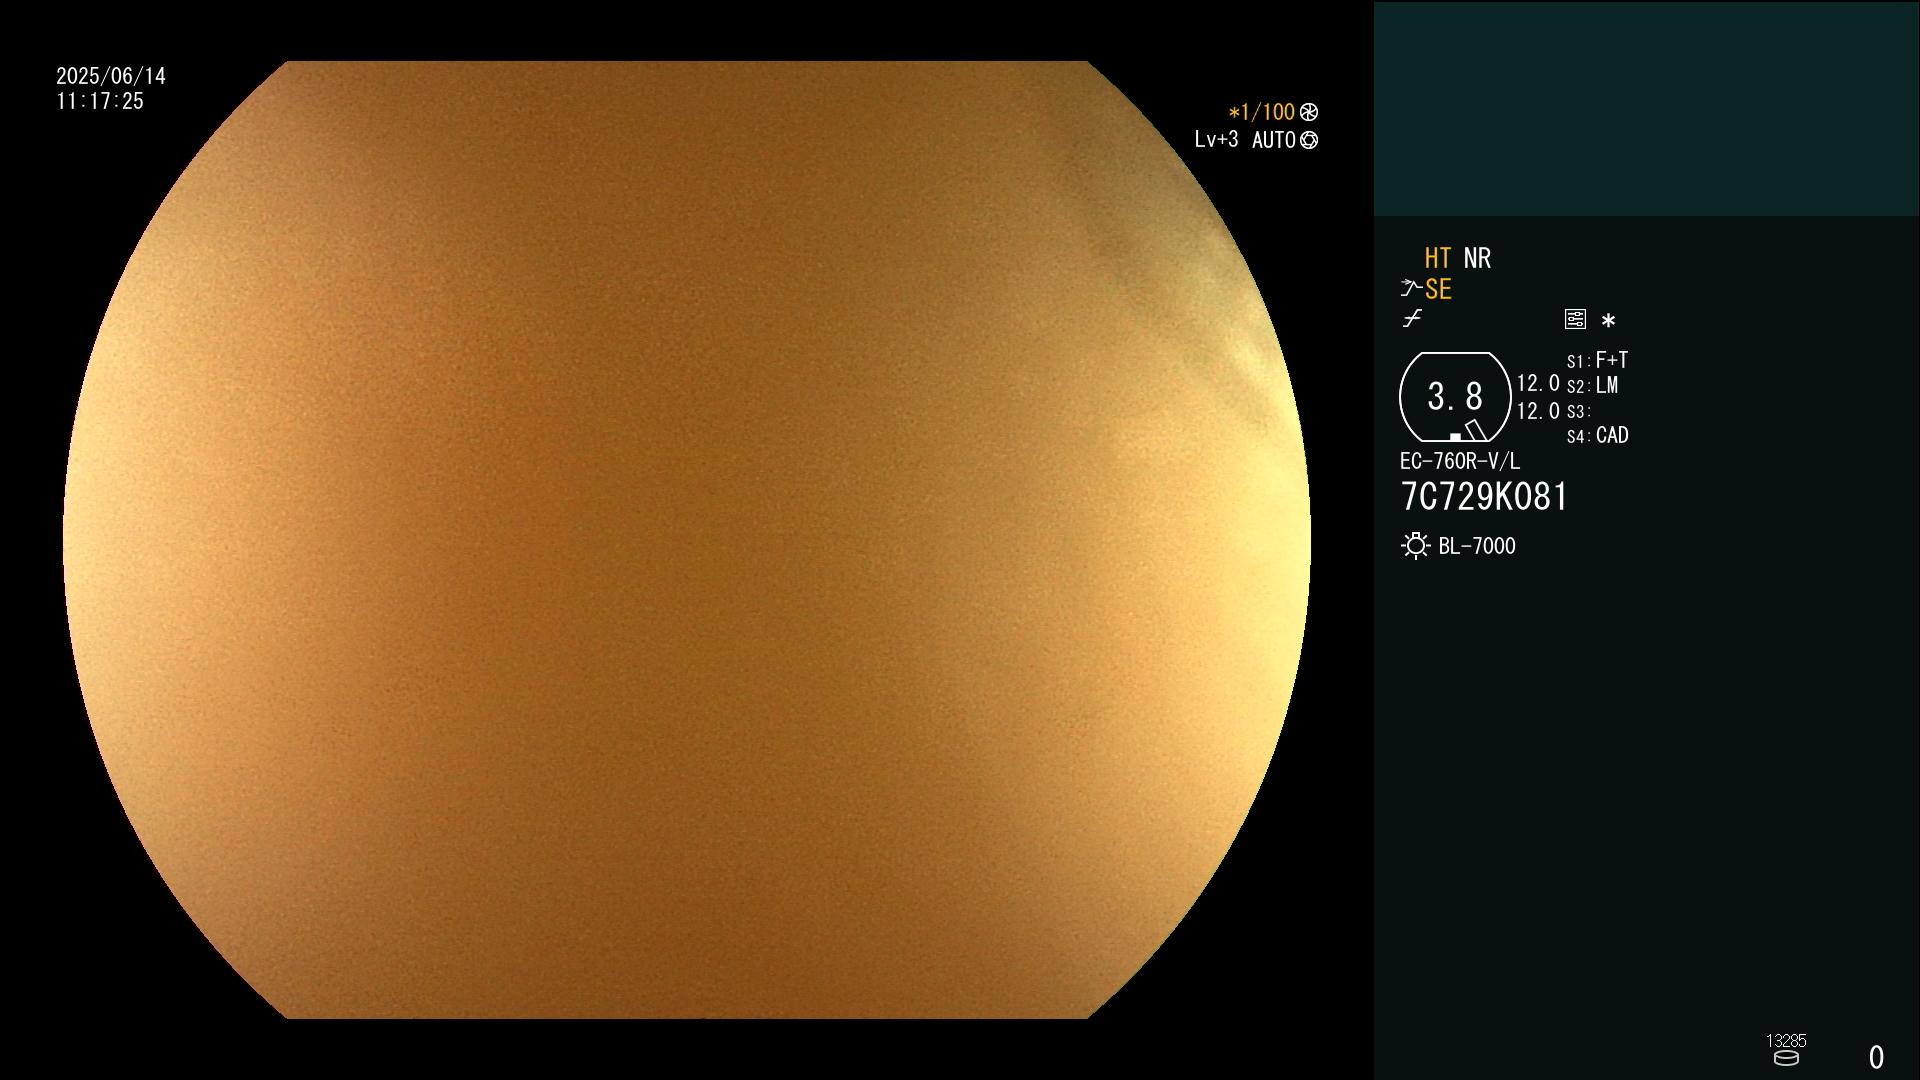Open the sliders settings icon

tap(1575, 319)
